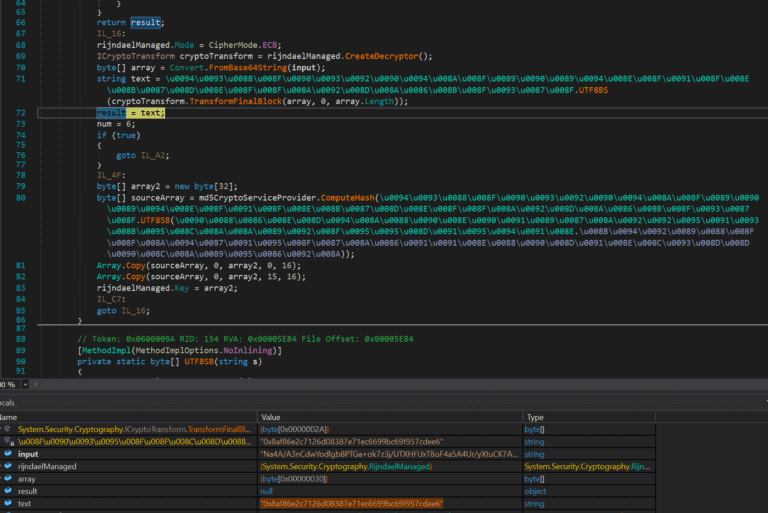Click the IL_4F label on line 78
768x513 pixels.
(x=111, y=175)
